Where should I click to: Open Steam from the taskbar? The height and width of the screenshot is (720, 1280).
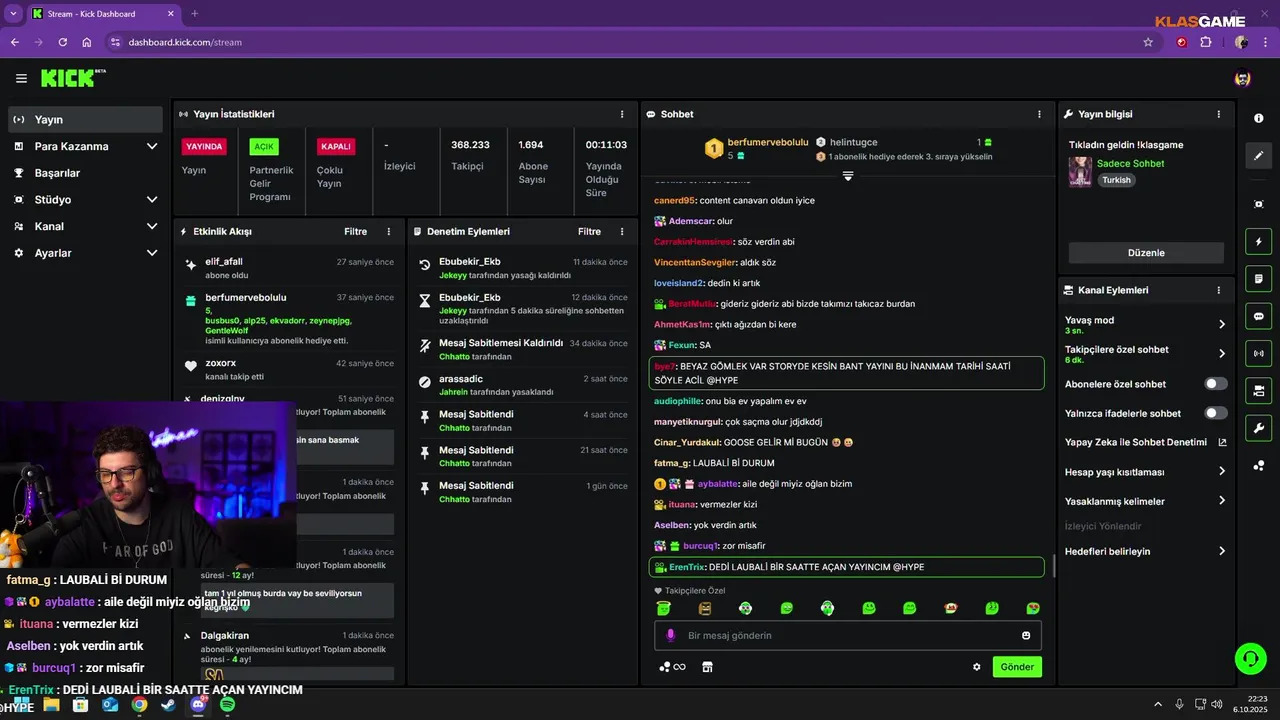(x=168, y=705)
